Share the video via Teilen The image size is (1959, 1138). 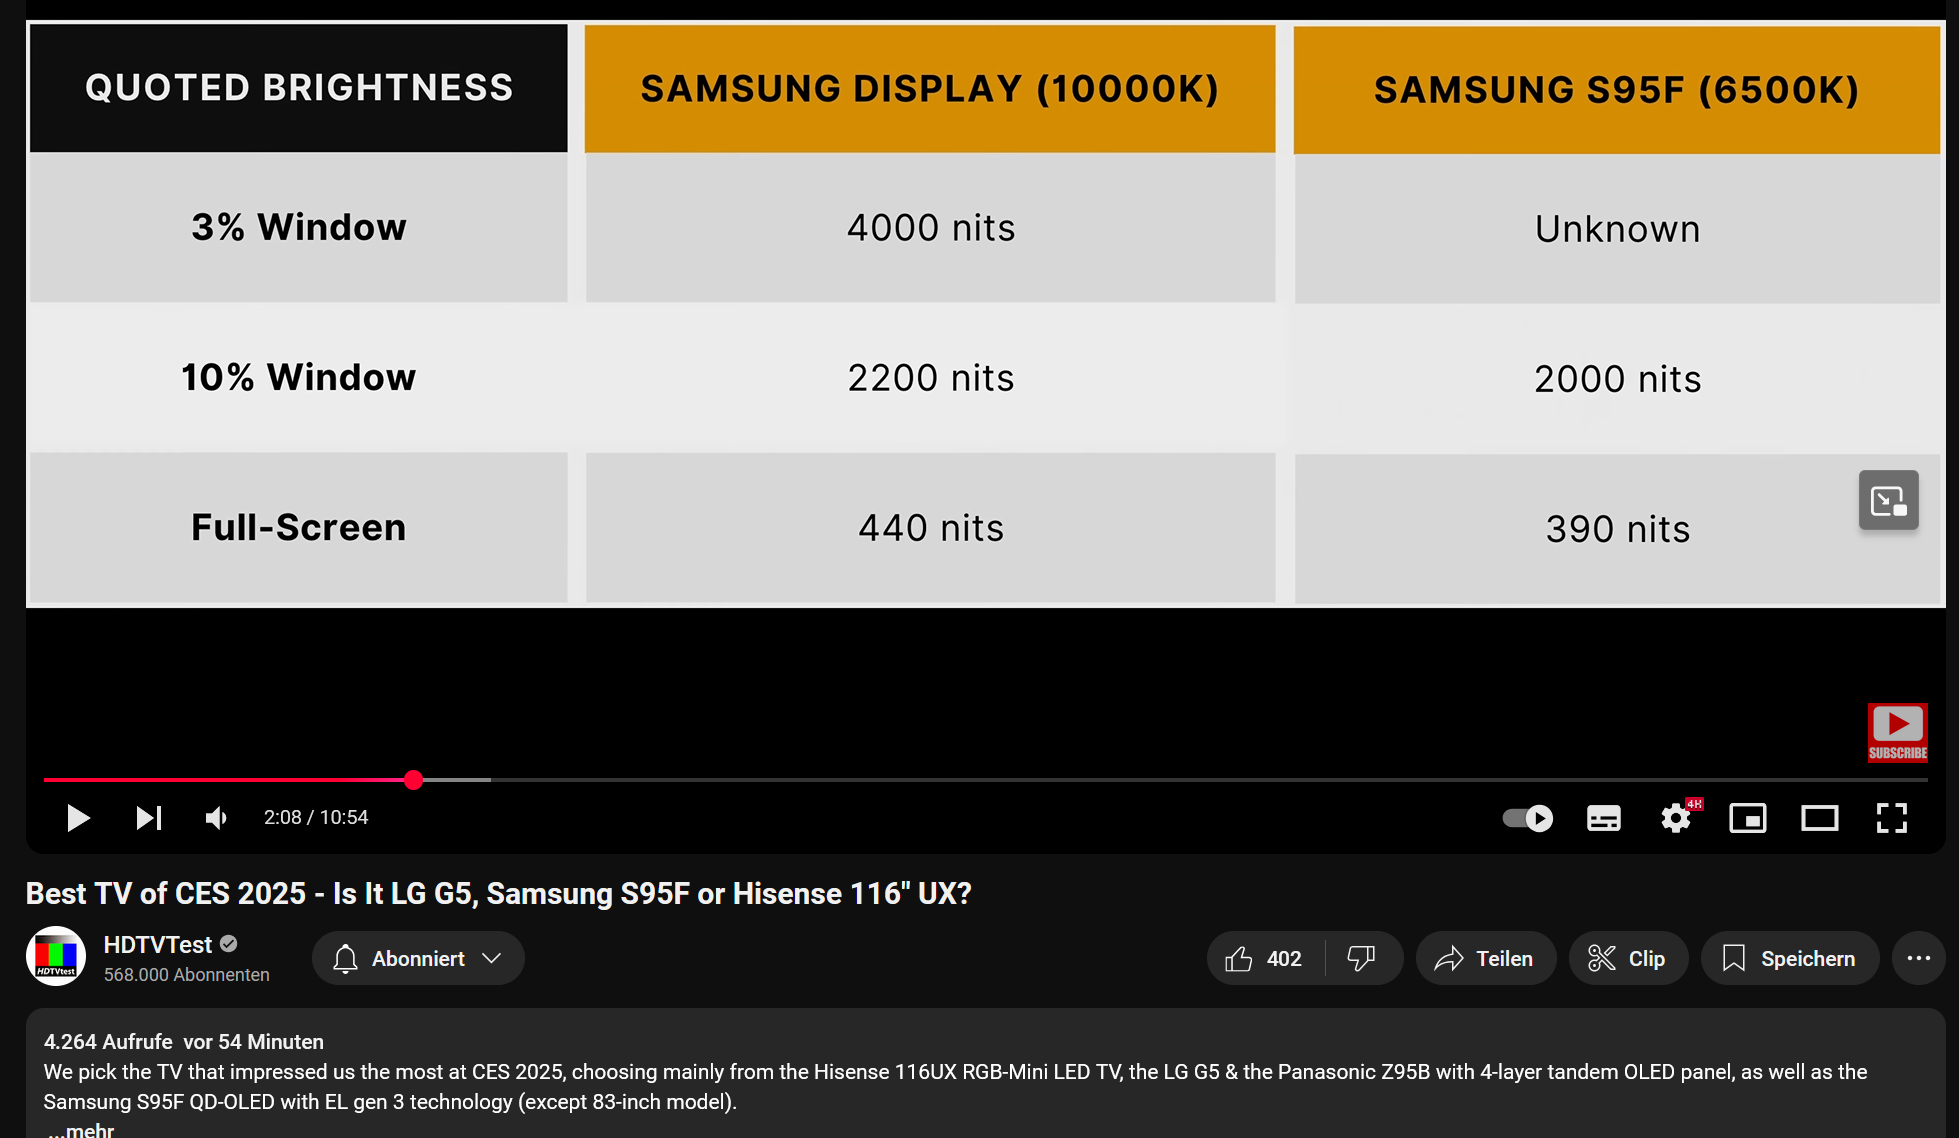point(1486,957)
